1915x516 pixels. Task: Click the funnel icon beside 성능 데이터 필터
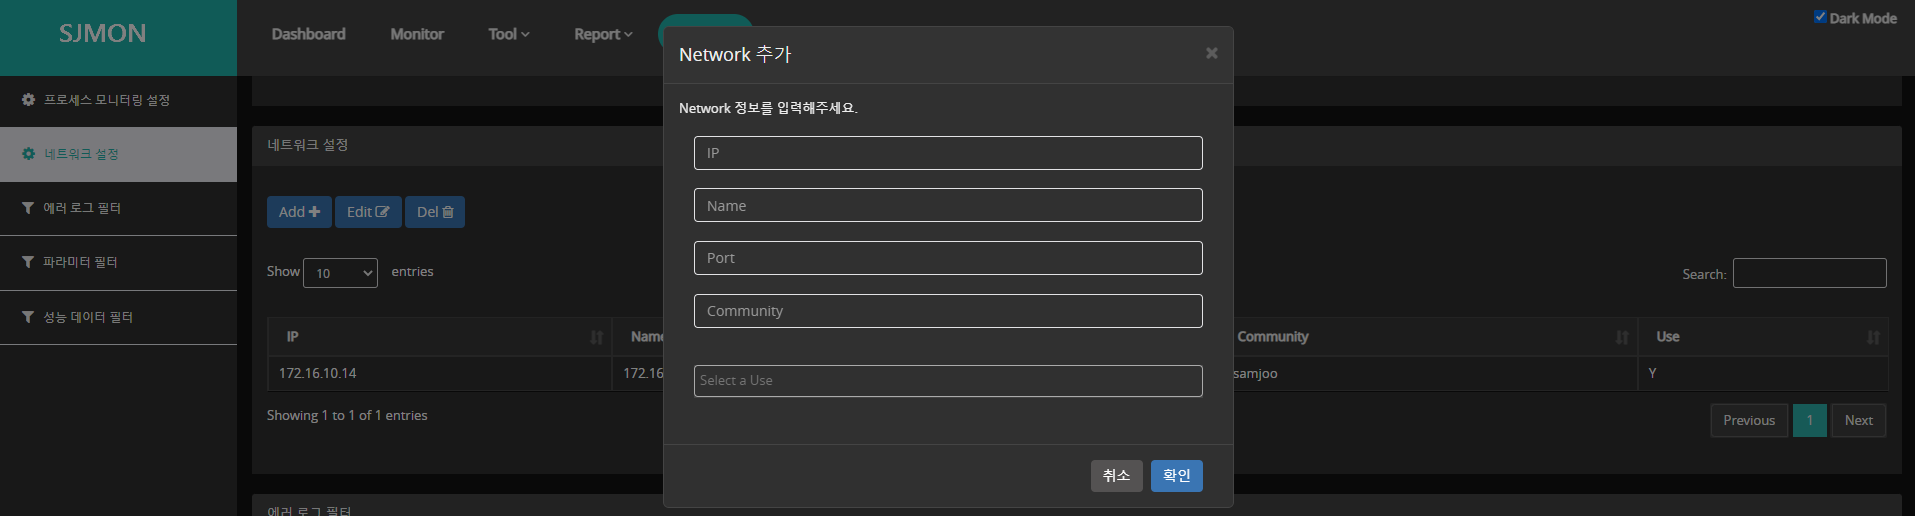tap(28, 317)
